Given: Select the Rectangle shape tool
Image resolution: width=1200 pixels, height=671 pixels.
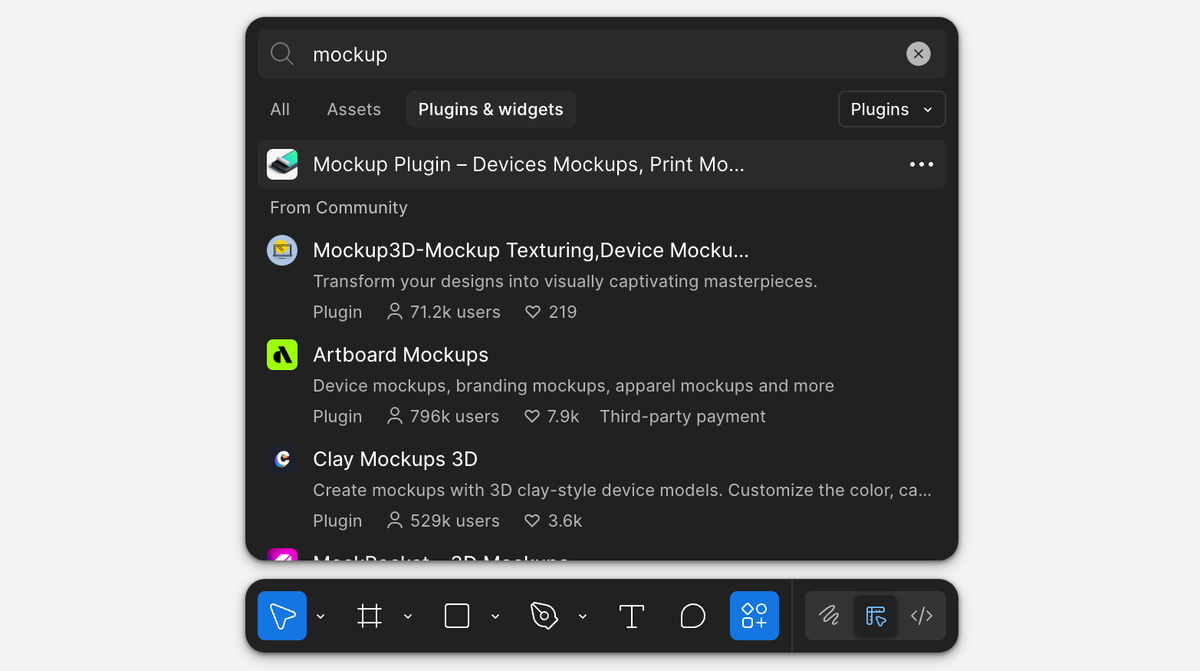Looking at the screenshot, I should pyautogui.click(x=457, y=616).
